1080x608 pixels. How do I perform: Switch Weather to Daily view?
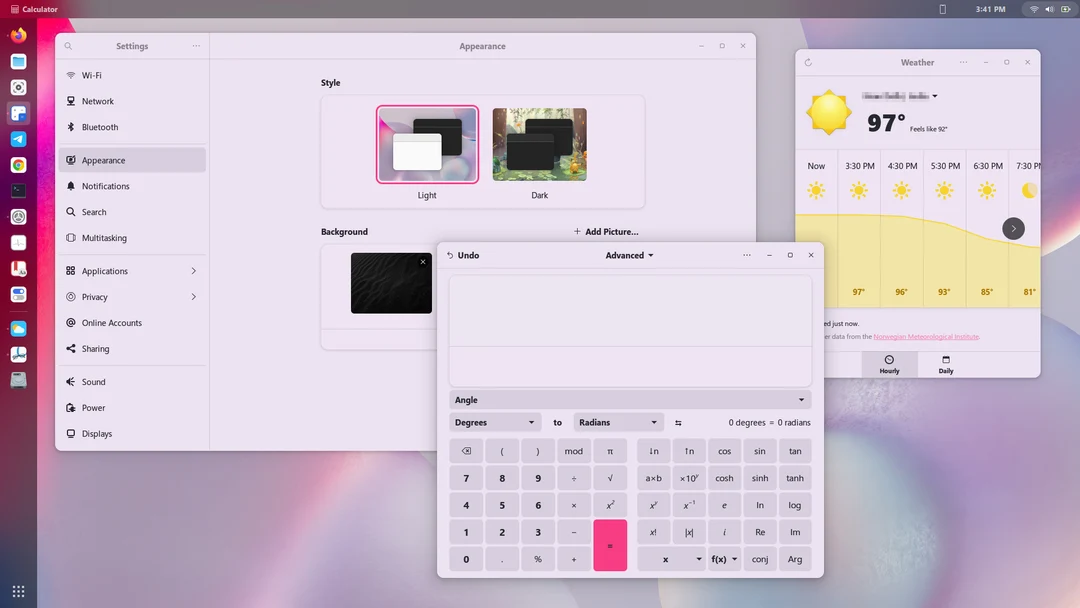pyautogui.click(x=944, y=364)
